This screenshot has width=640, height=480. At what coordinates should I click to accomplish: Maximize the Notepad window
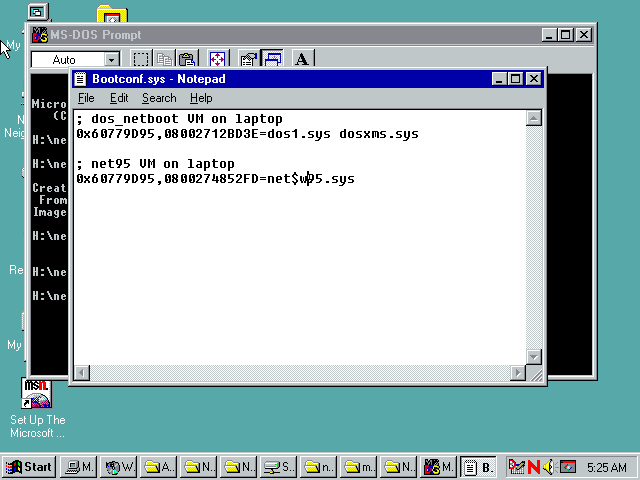pyautogui.click(x=515, y=79)
